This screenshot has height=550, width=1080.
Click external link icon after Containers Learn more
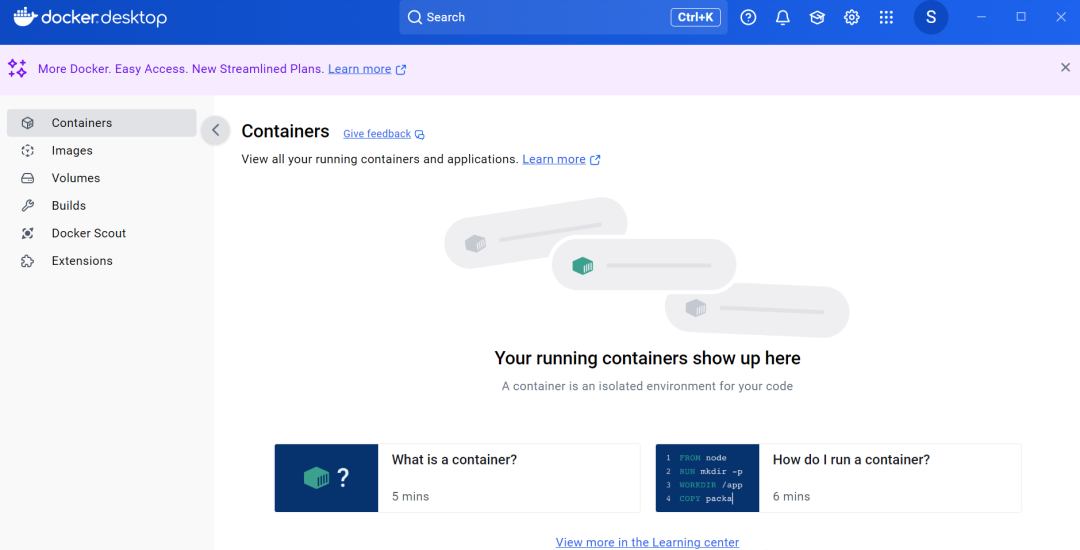(x=595, y=160)
